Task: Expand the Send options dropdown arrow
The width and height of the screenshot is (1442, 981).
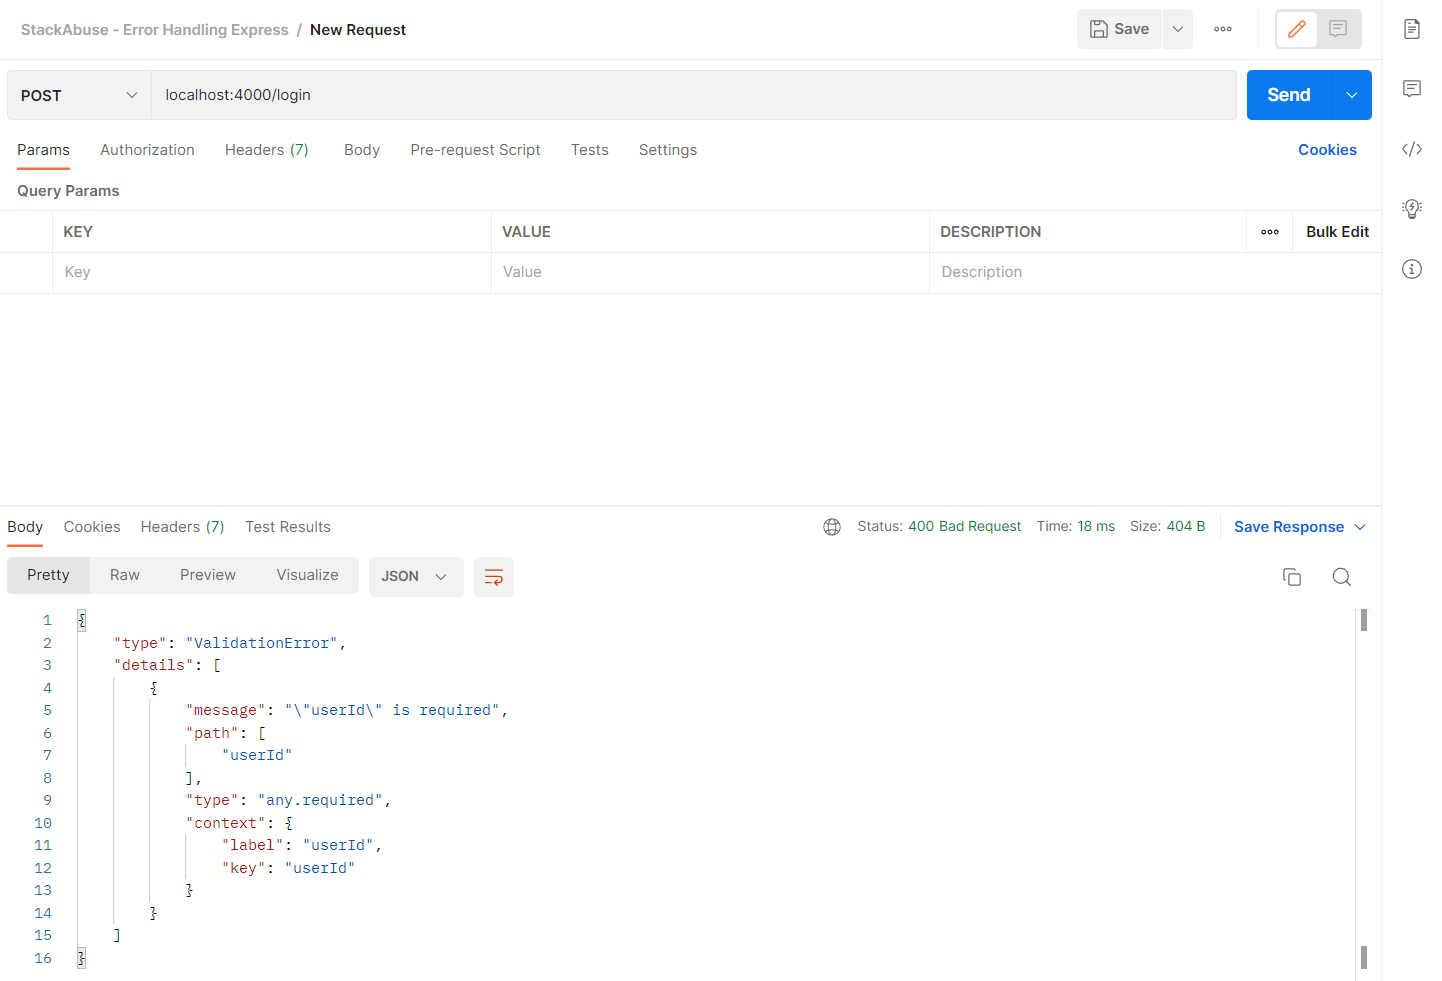Action: [1352, 95]
